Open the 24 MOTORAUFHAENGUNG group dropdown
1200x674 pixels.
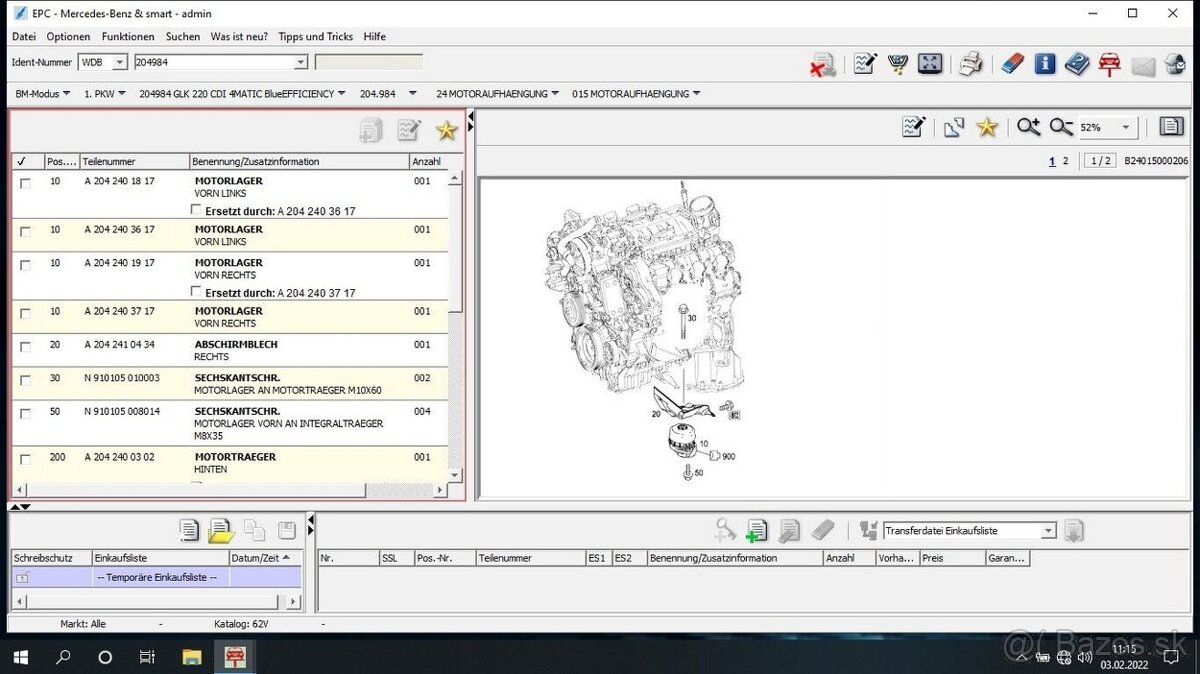[555, 94]
